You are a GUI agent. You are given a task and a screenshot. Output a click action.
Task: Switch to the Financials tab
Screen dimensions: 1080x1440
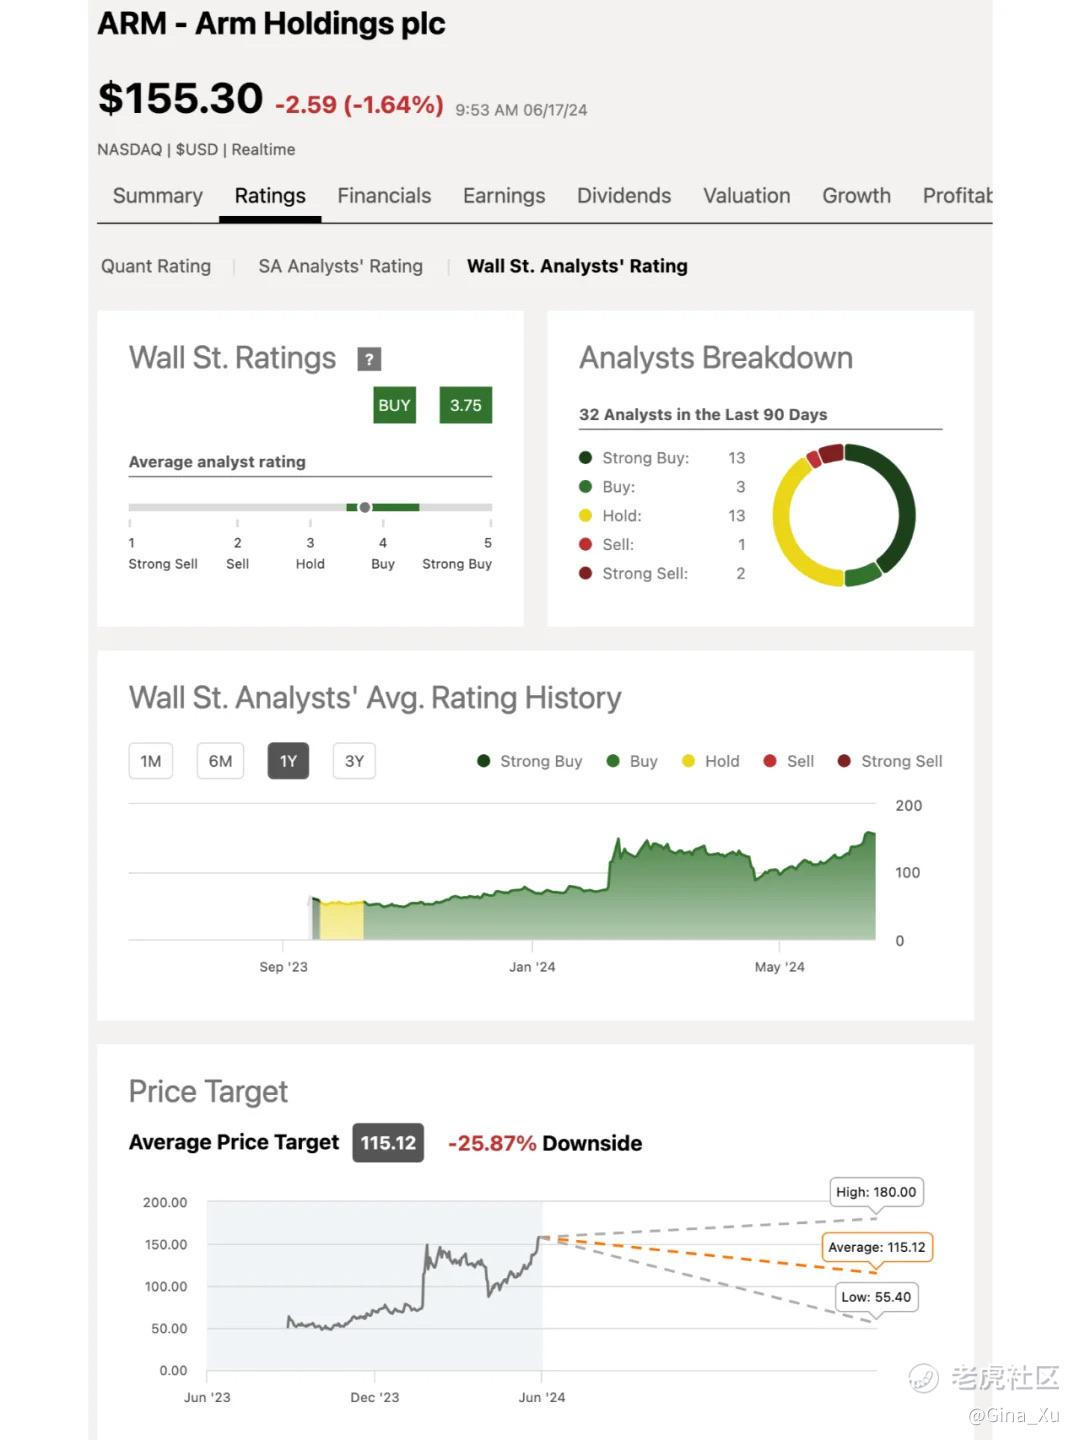pyautogui.click(x=384, y=196)
